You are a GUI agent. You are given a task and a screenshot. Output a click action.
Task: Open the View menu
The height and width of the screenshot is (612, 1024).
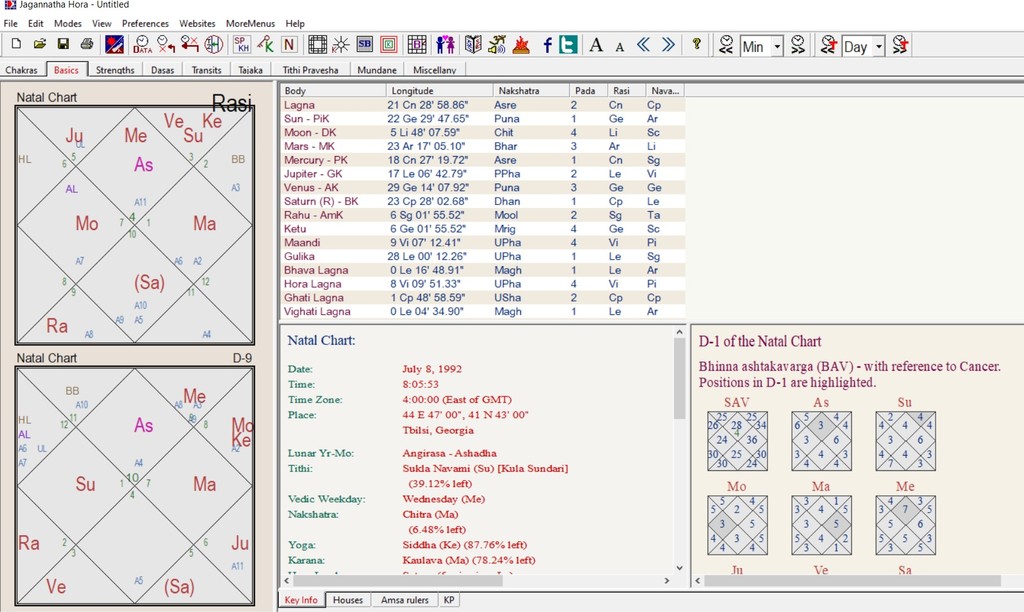pos(101,23)
